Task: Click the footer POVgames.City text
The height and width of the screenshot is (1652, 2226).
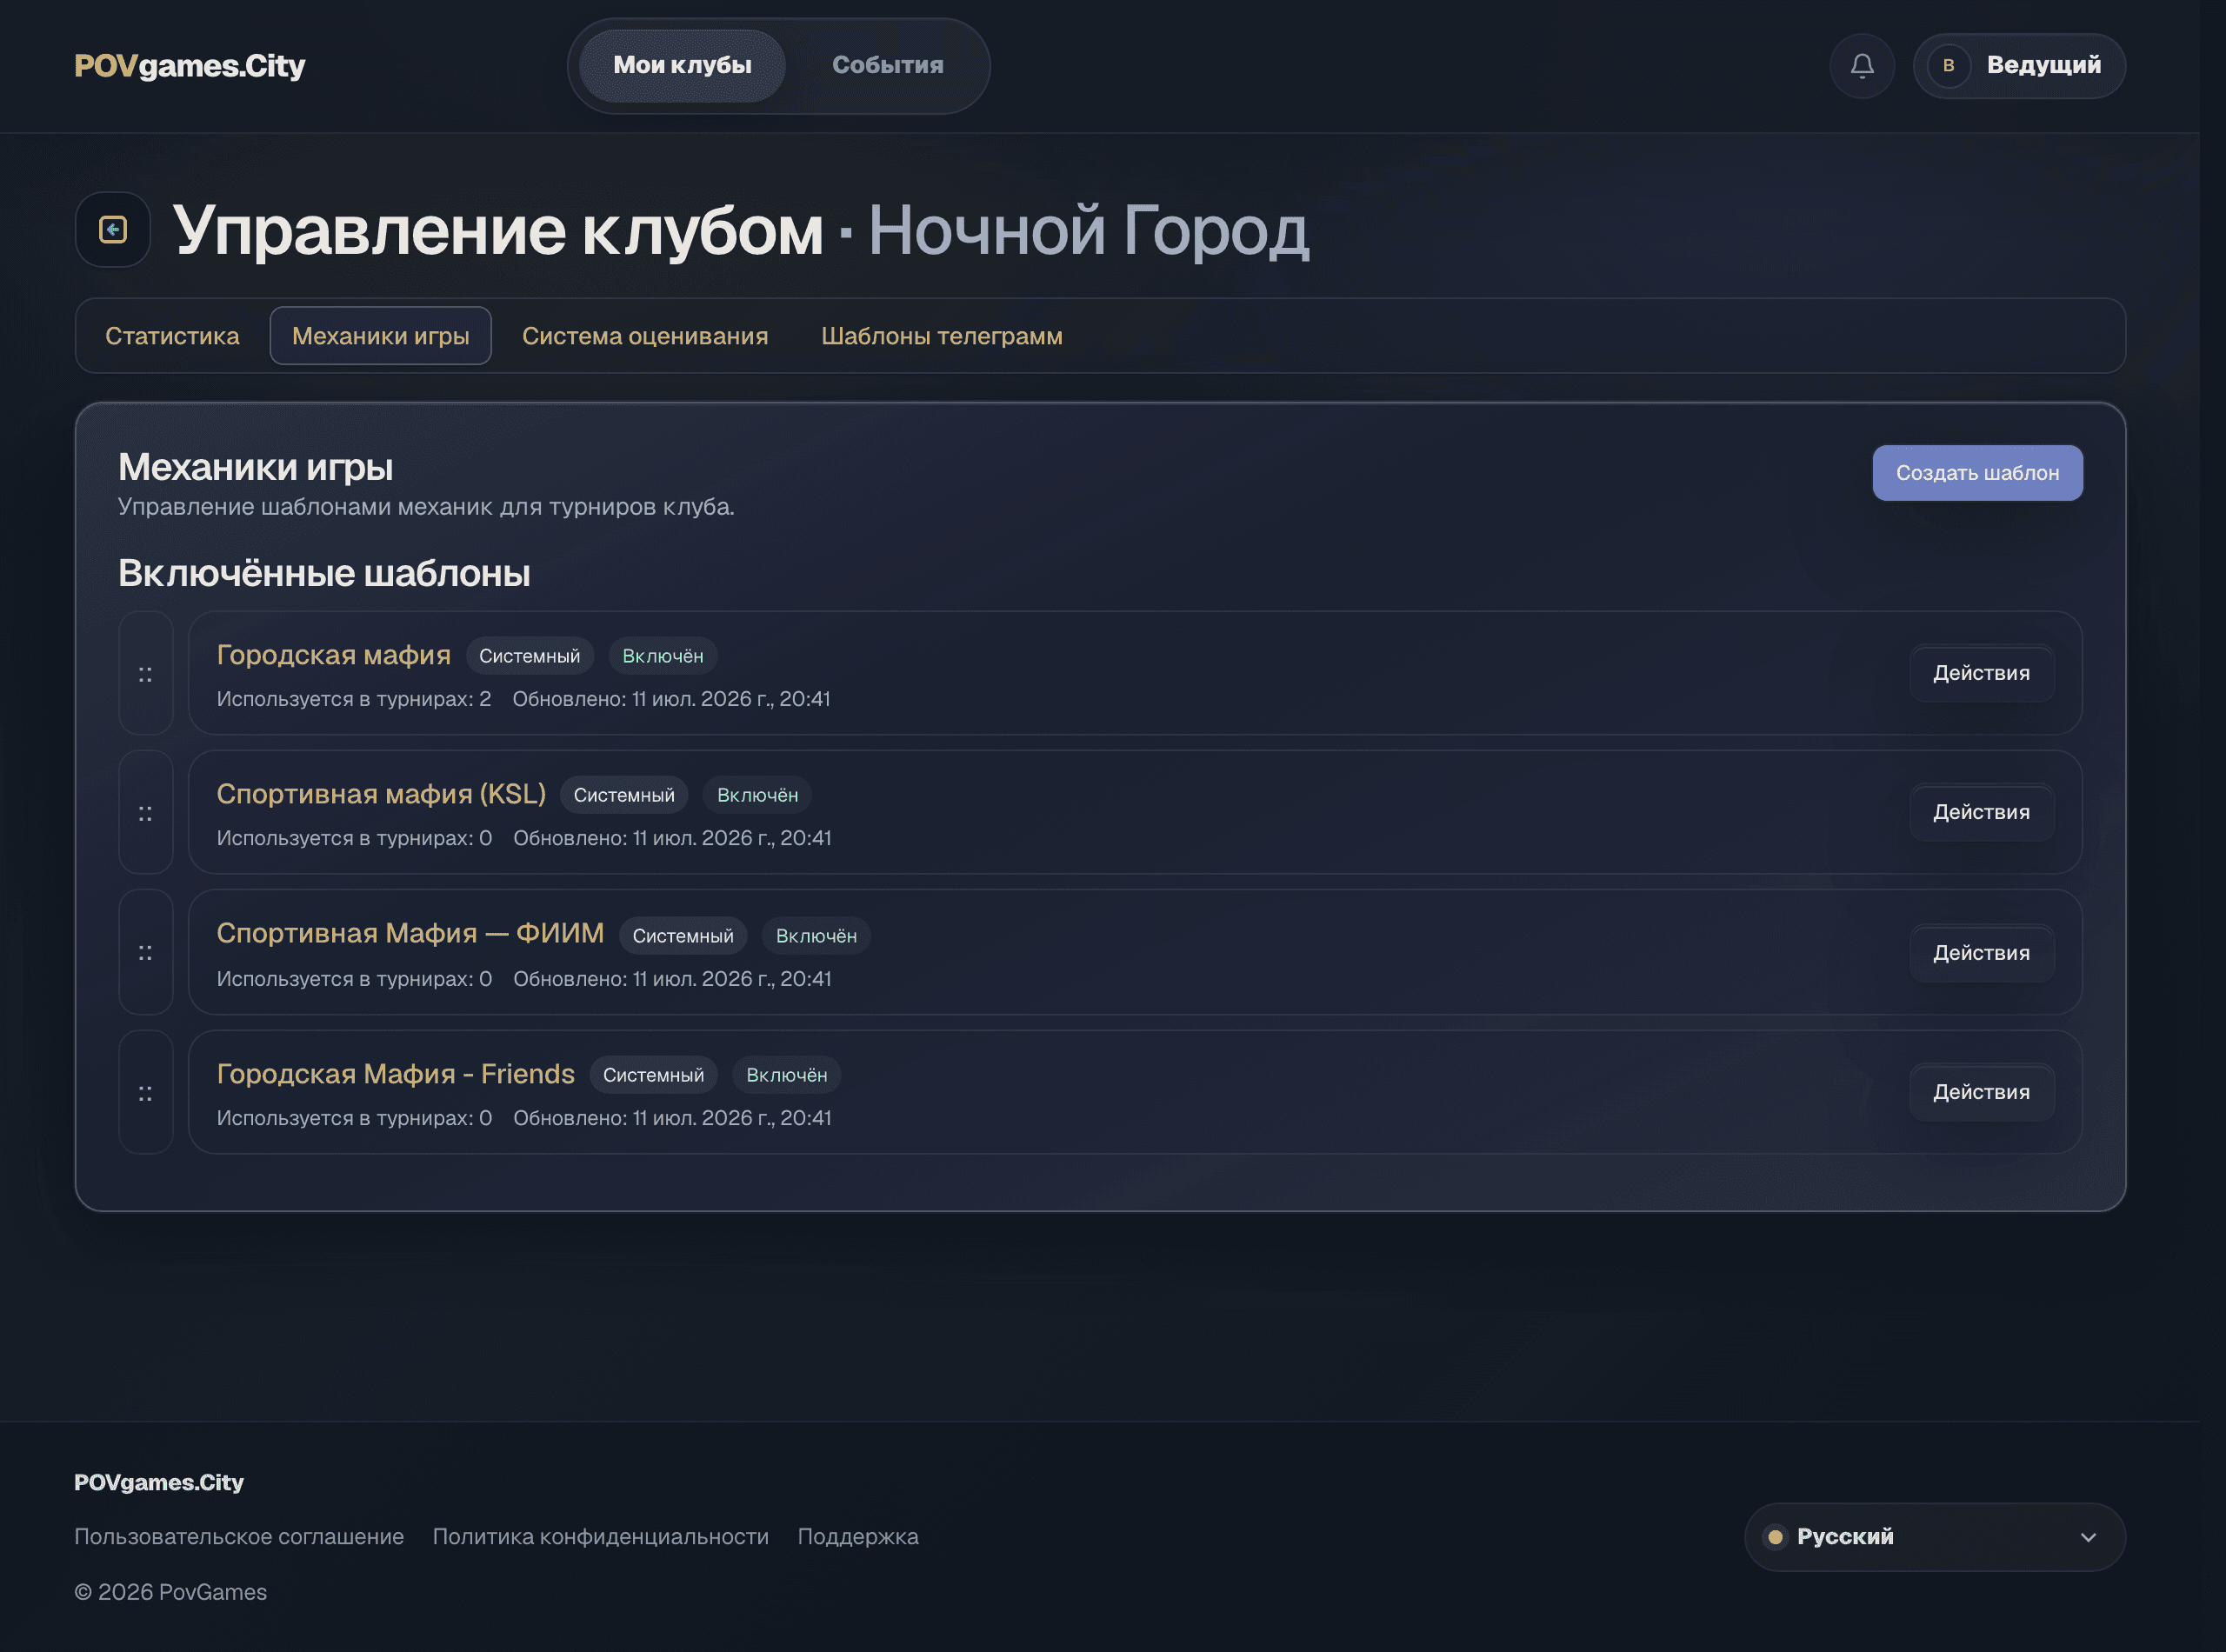Action: click(x=159, y=1482)
